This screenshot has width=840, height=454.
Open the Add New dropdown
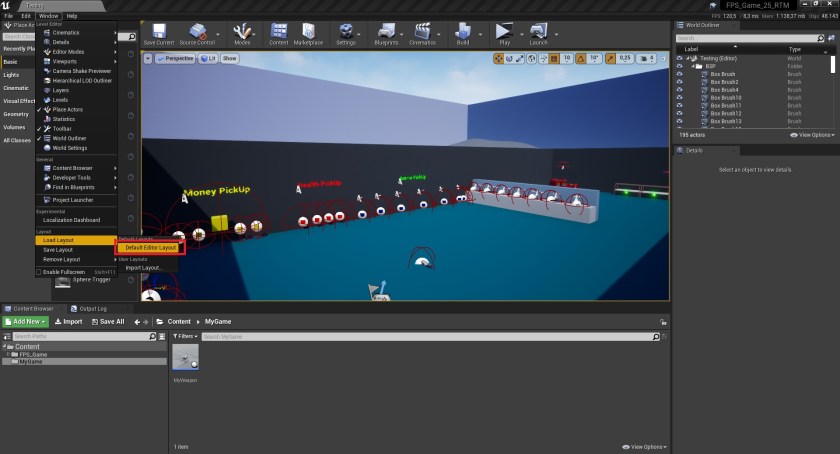(25, 322)
